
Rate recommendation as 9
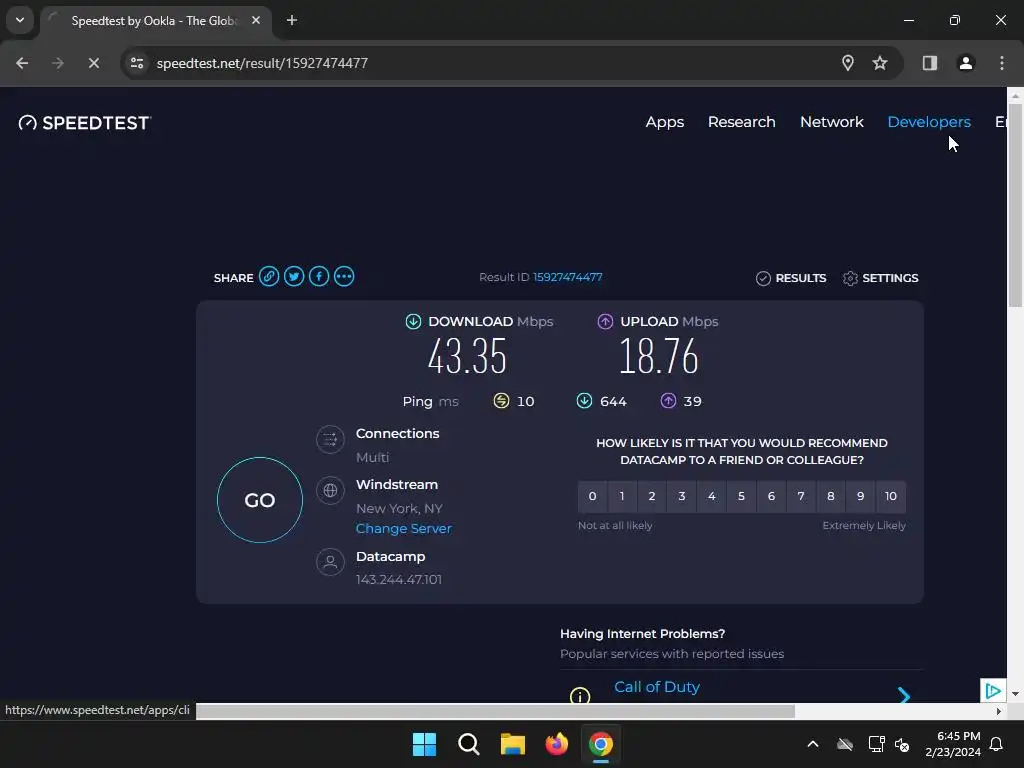(861, 496)
